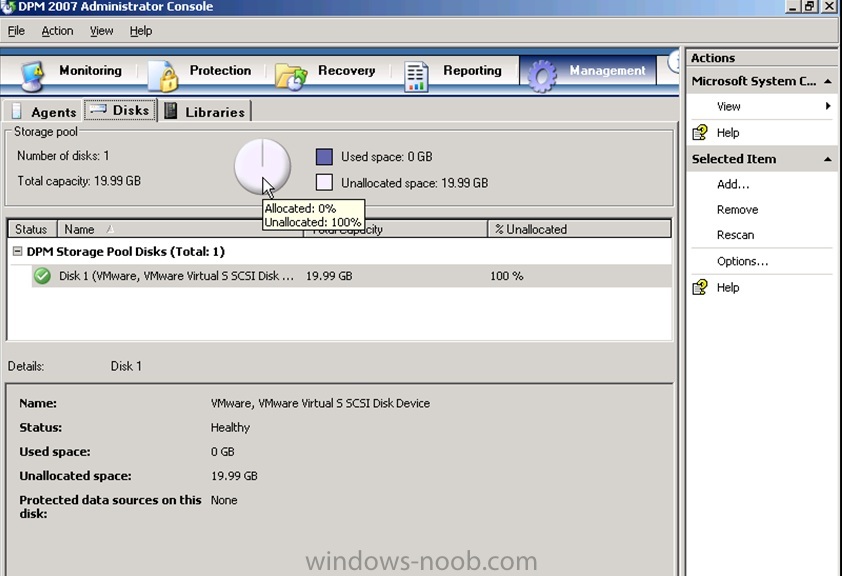Image resolution: width=842 pixels, height=576 pixels.
Task: Click the 19.99 GB capacity cell of Disk 1
Action: pos(329,276)
